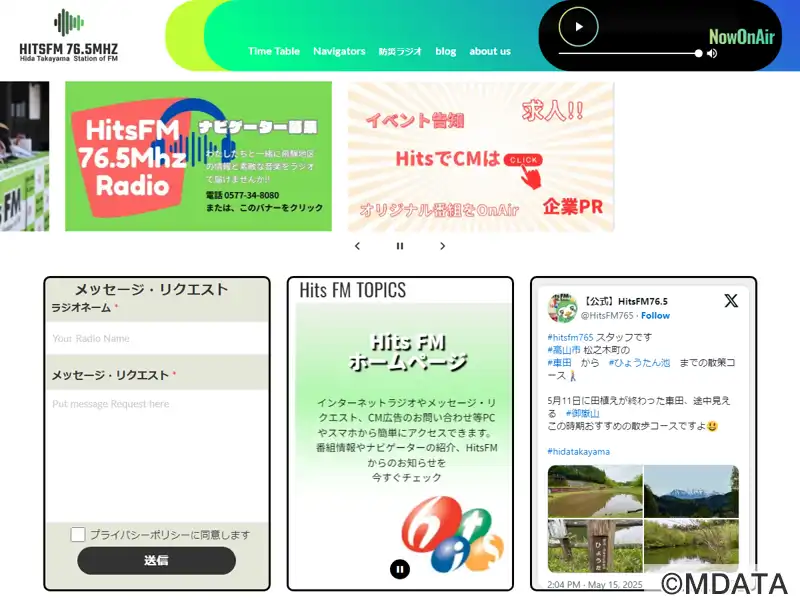Open the #hidatakayama hashtag link
800x600 pixels.
pos(579,452)
